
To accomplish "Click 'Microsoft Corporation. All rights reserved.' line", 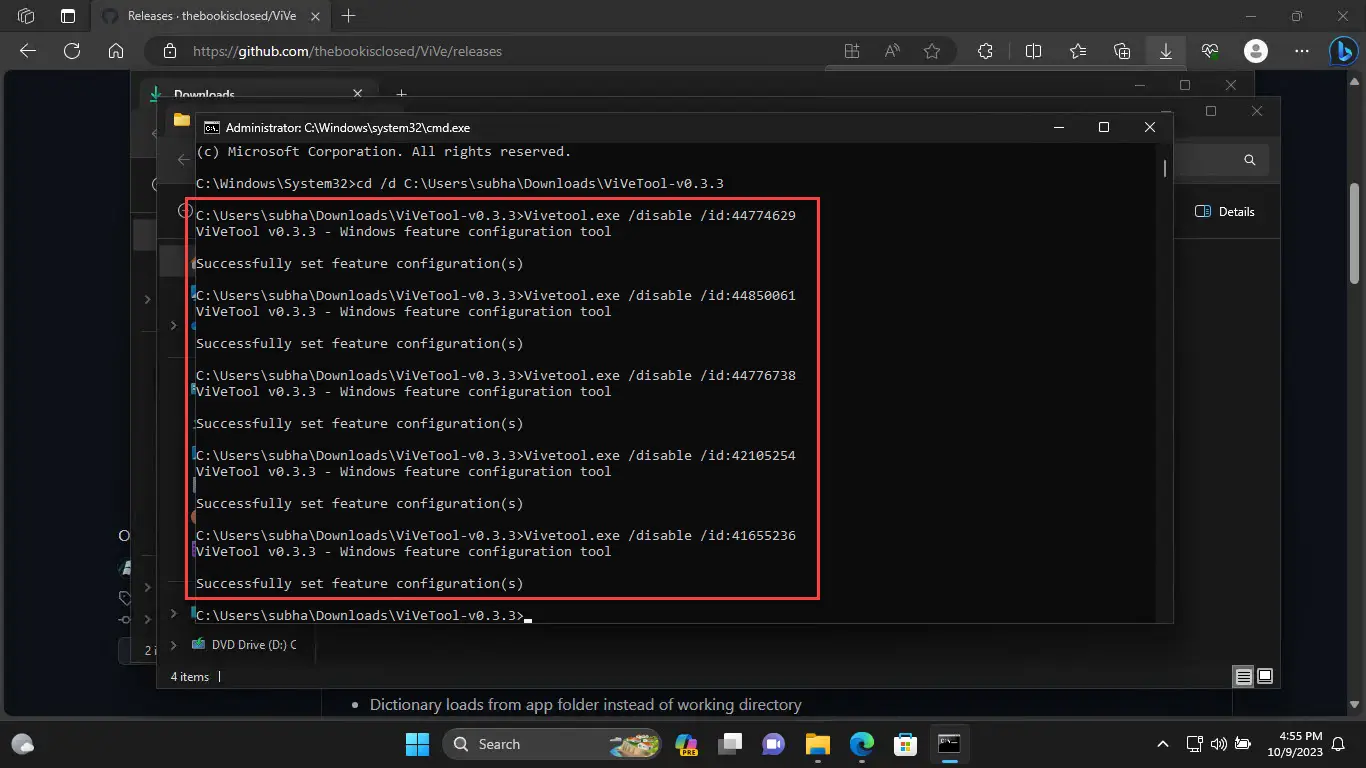I will click(x=384, y=151).
